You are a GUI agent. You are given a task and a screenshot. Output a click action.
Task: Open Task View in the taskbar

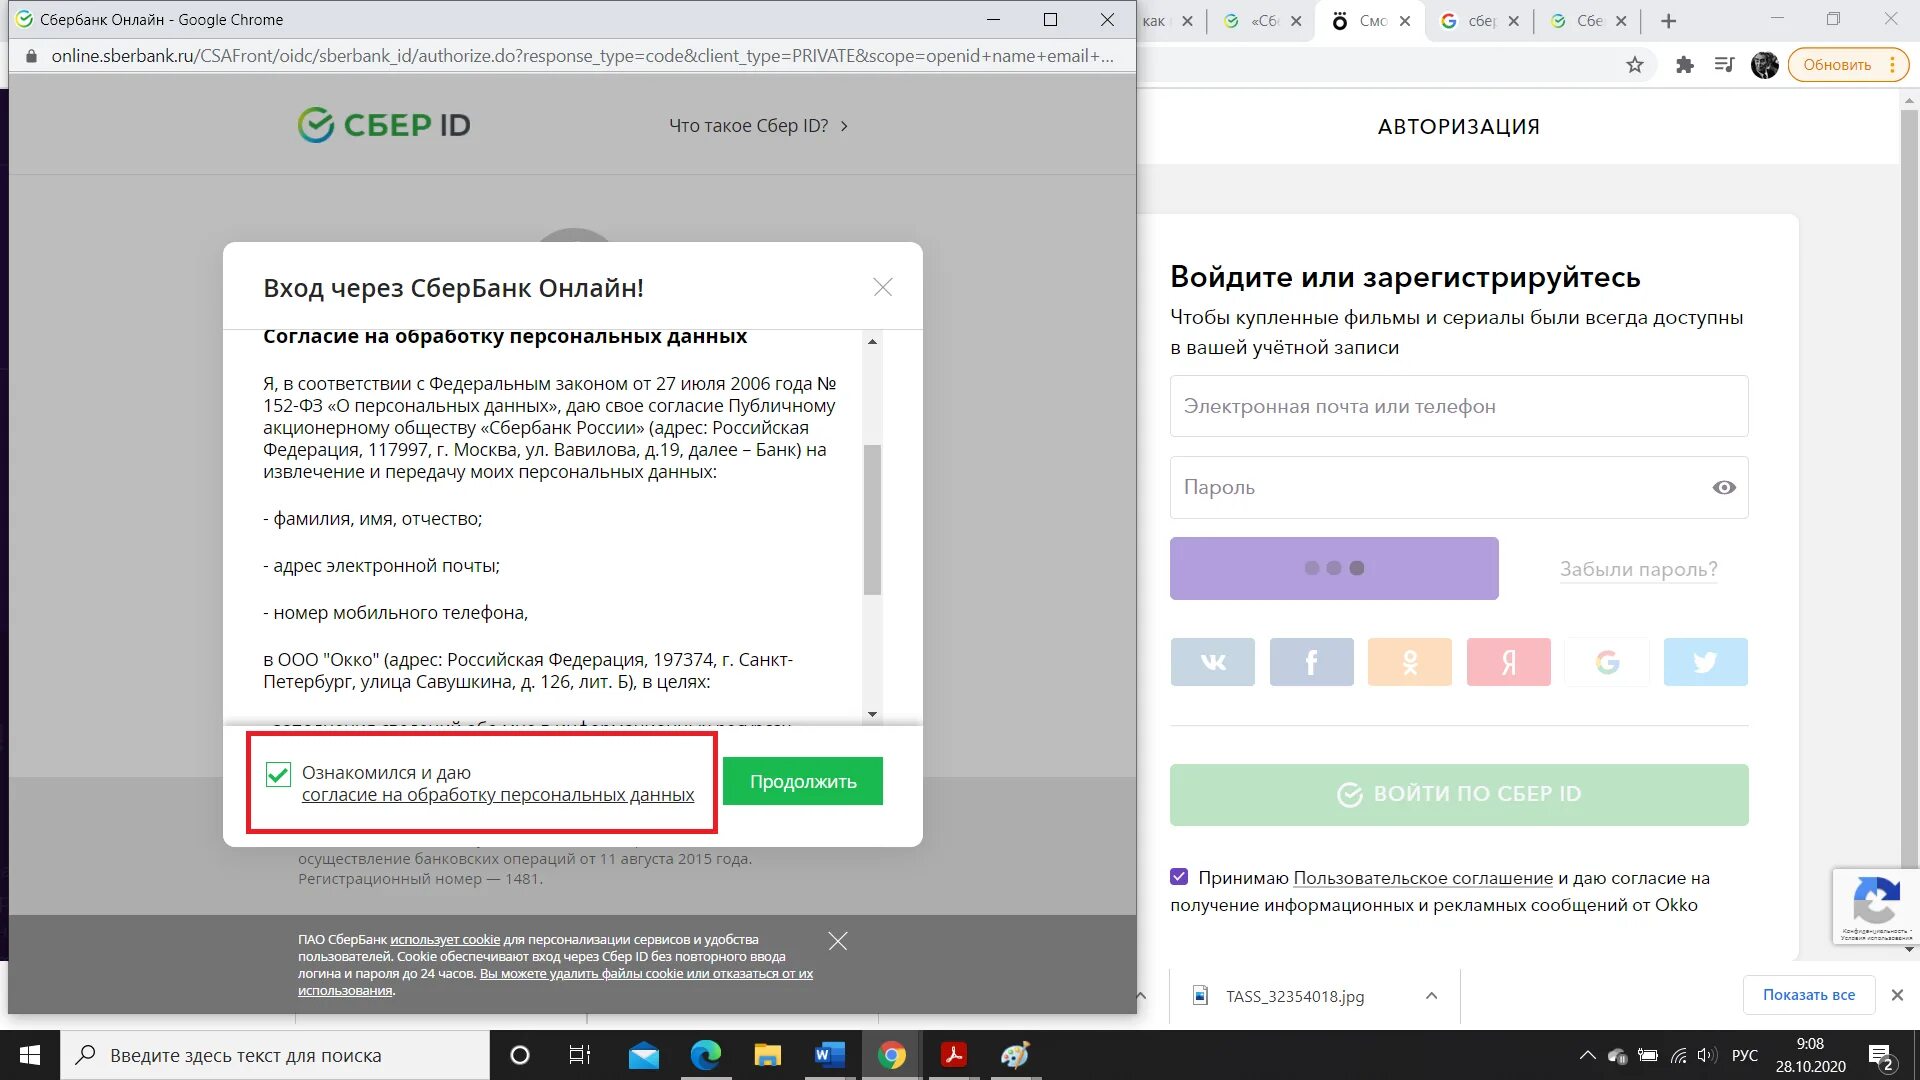(x=580, y=1055)
